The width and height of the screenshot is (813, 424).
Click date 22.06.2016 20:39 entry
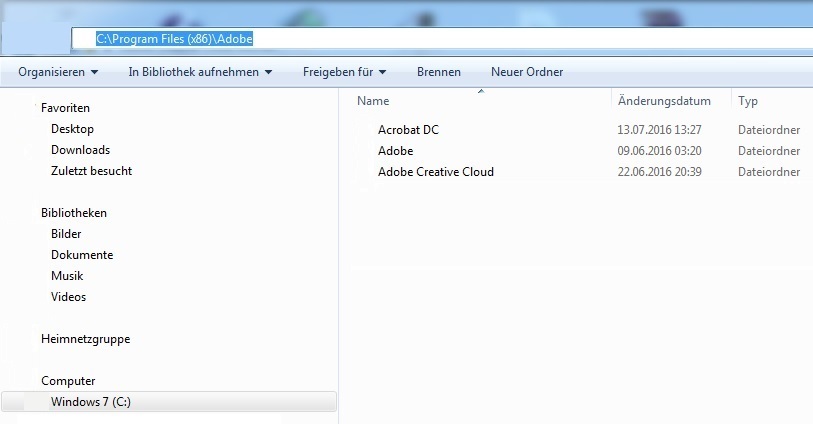pos(659,172)
